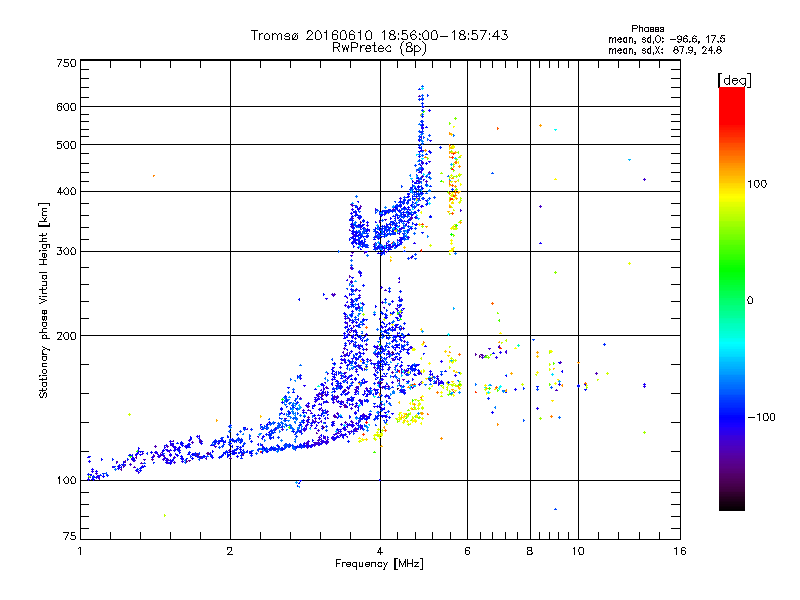Image resolution: width=800 pixels, height=600 pixels.
Task: Click the y-axis tick label '600'
Action: click(66, 107)
